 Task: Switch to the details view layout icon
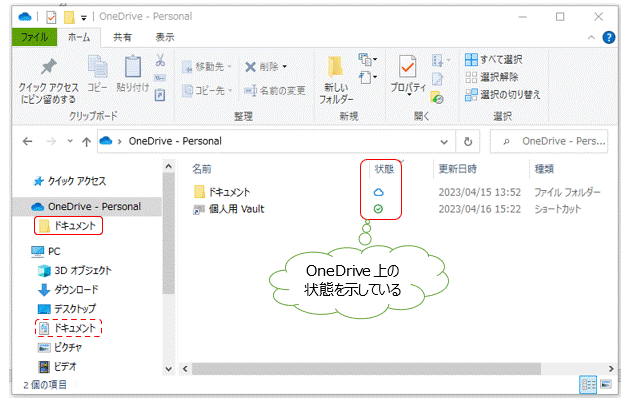(x=588, y=385)
